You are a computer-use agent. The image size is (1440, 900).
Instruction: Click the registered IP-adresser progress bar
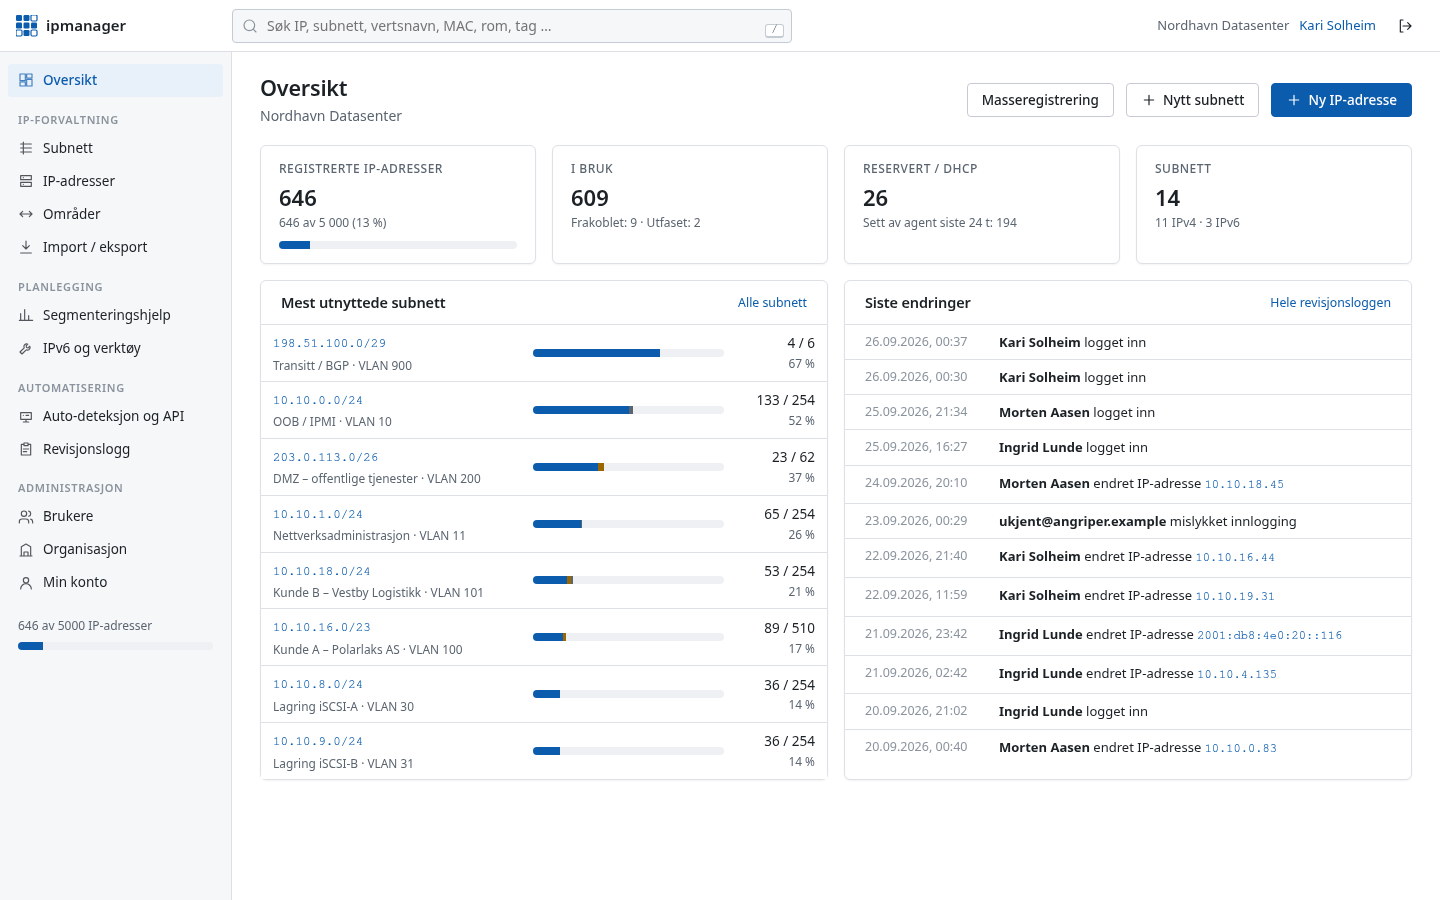398,245
